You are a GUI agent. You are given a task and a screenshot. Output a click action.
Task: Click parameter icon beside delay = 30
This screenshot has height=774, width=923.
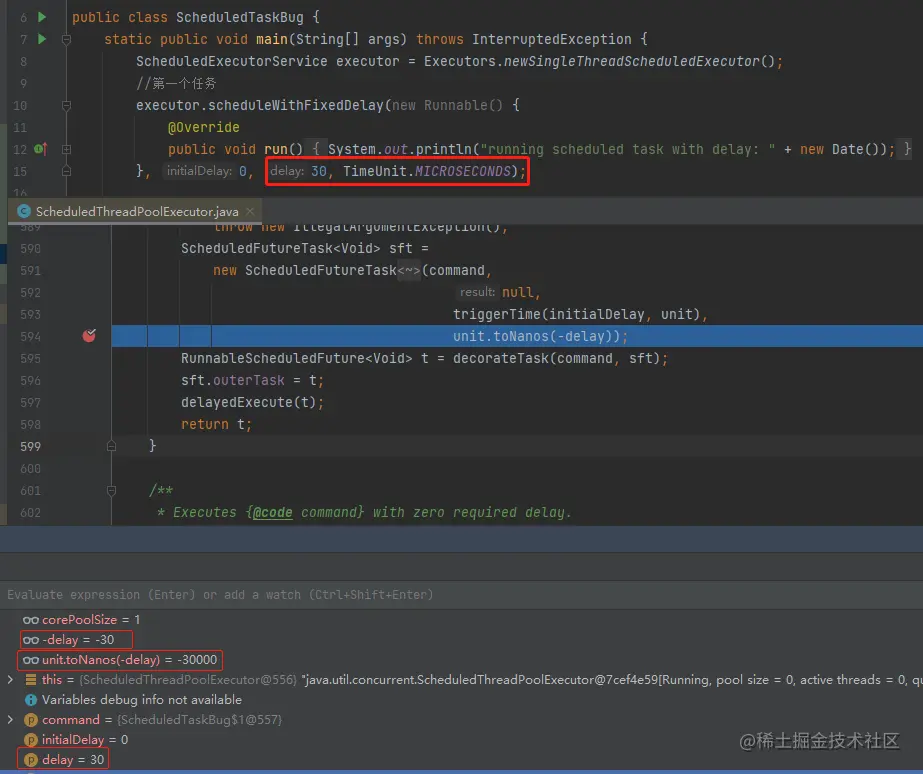[31, 760]
